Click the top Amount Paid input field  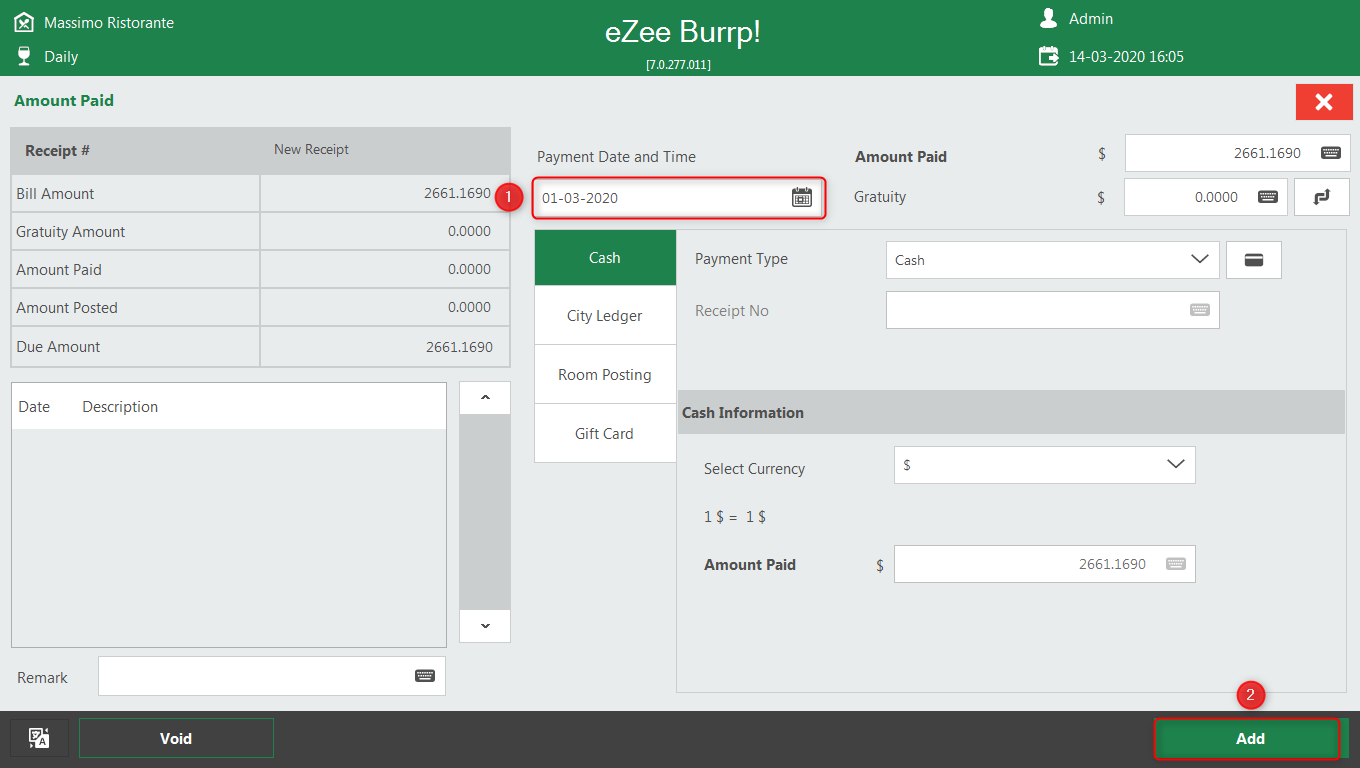coord(1237,153)
